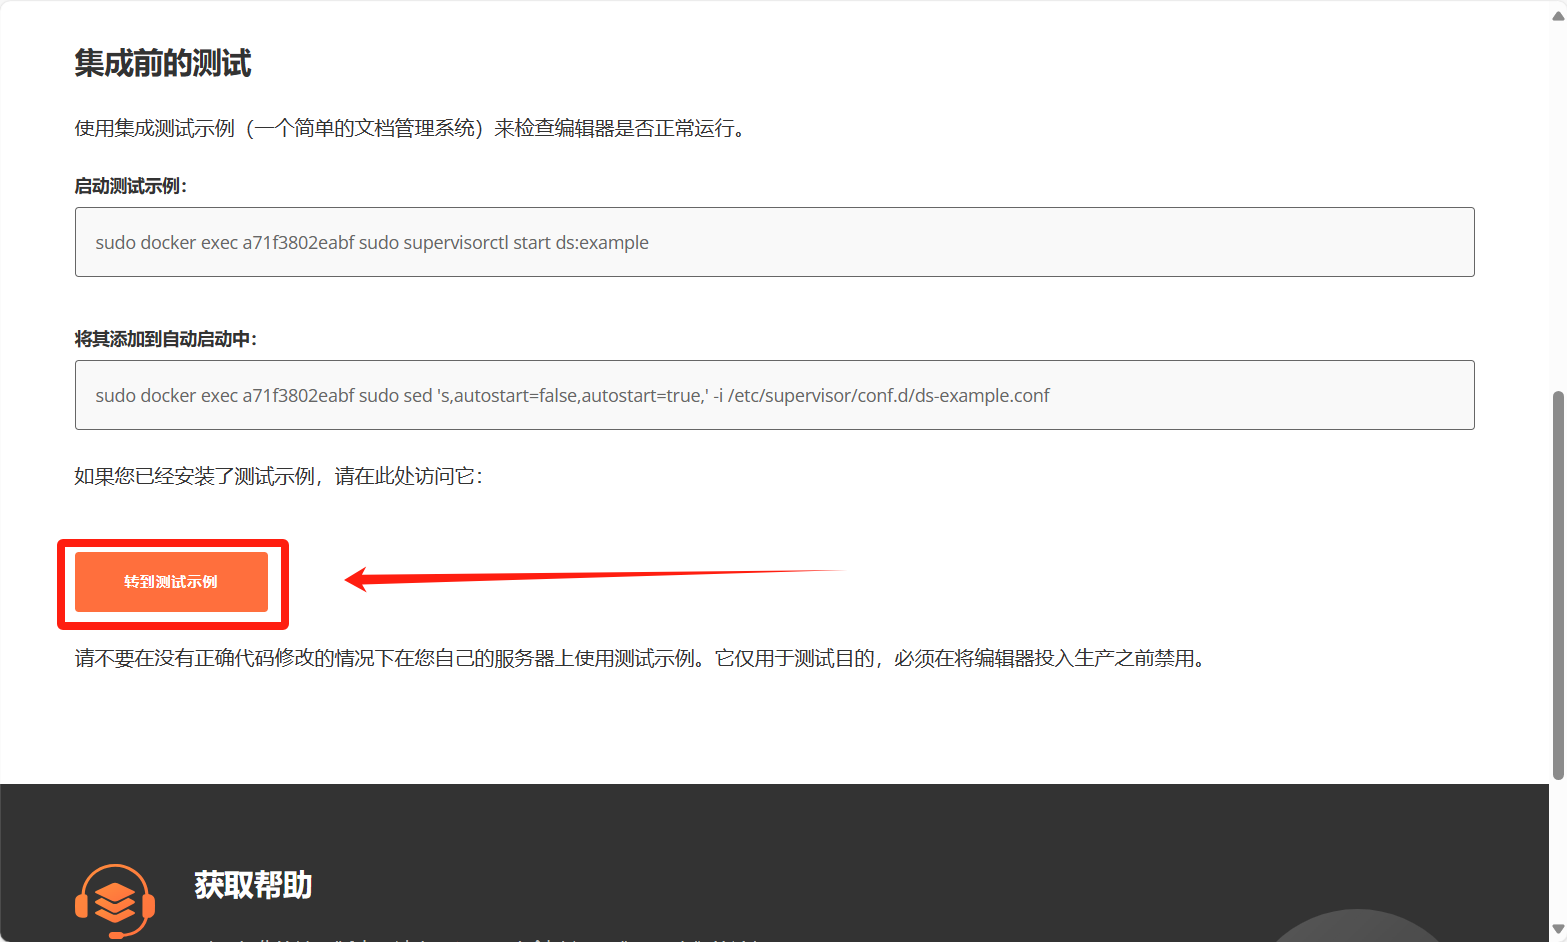The image size is (1567, 942).
Task: Click the scrollbar track below the thumb
Action: (x=1557, y=850)
